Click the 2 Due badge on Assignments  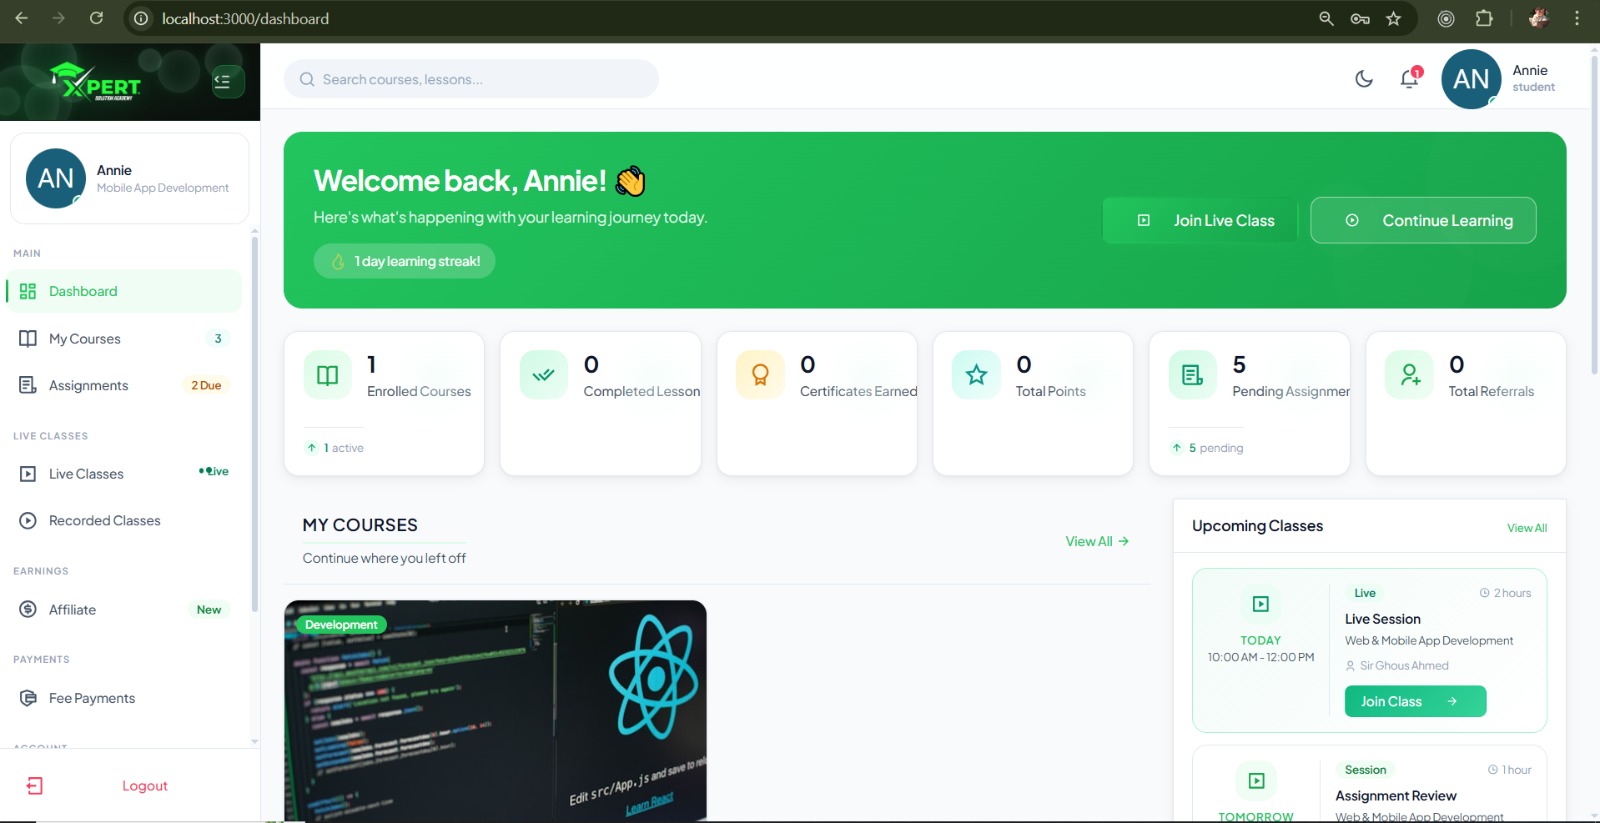tap(206, 385)
